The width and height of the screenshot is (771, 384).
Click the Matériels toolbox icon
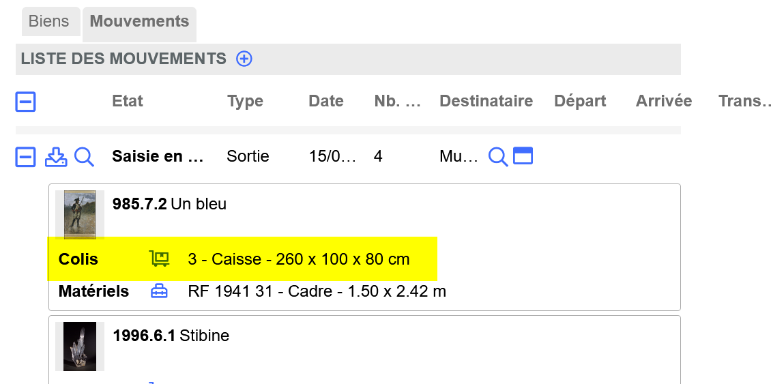click(159, 291)
